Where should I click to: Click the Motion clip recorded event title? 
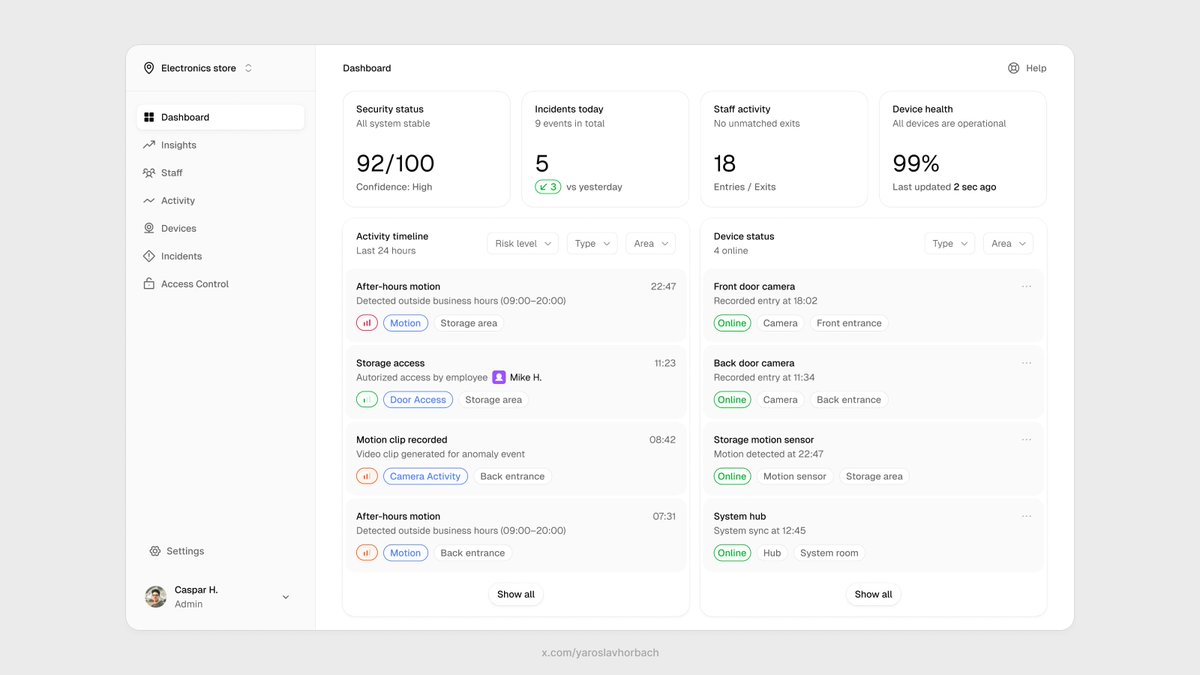(x=402, y=439)
